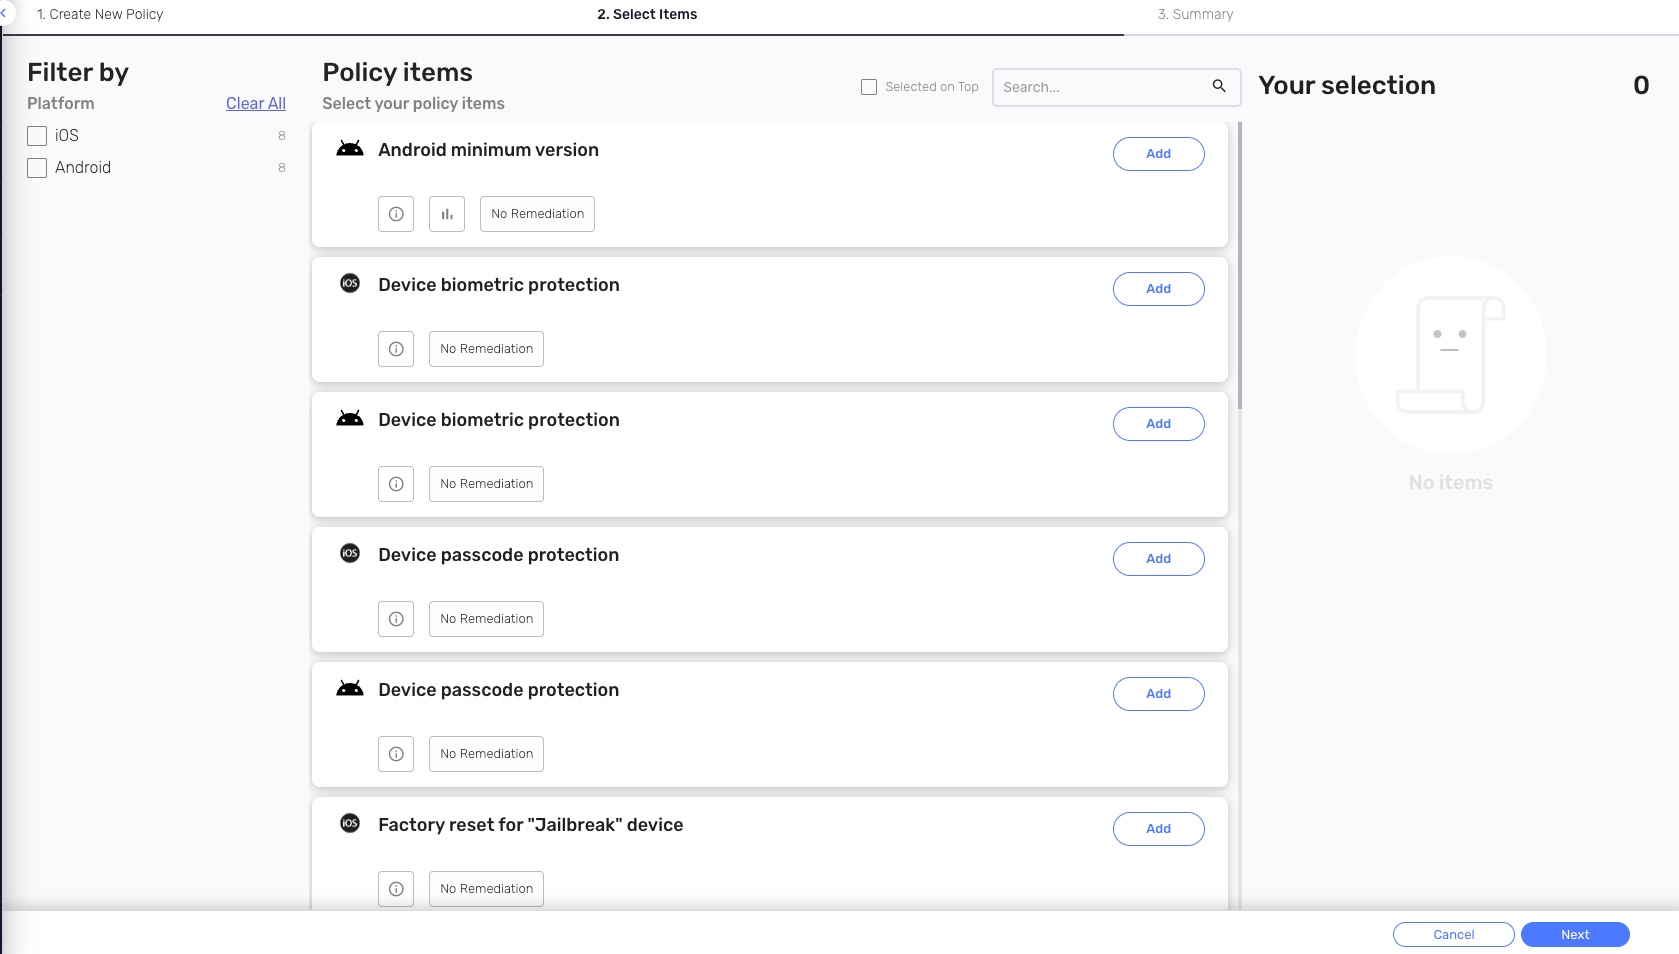Click the search magnifier icon
Screen dimensions: 1679x954
coord(1219,86)
